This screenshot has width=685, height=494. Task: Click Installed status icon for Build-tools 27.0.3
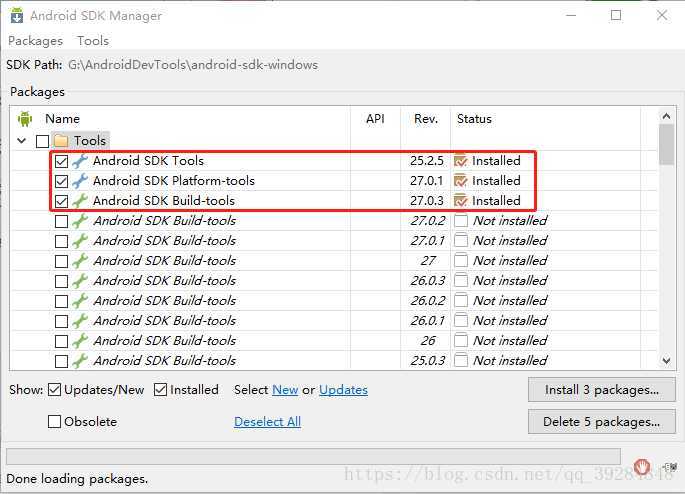click(x=461, y=201)
